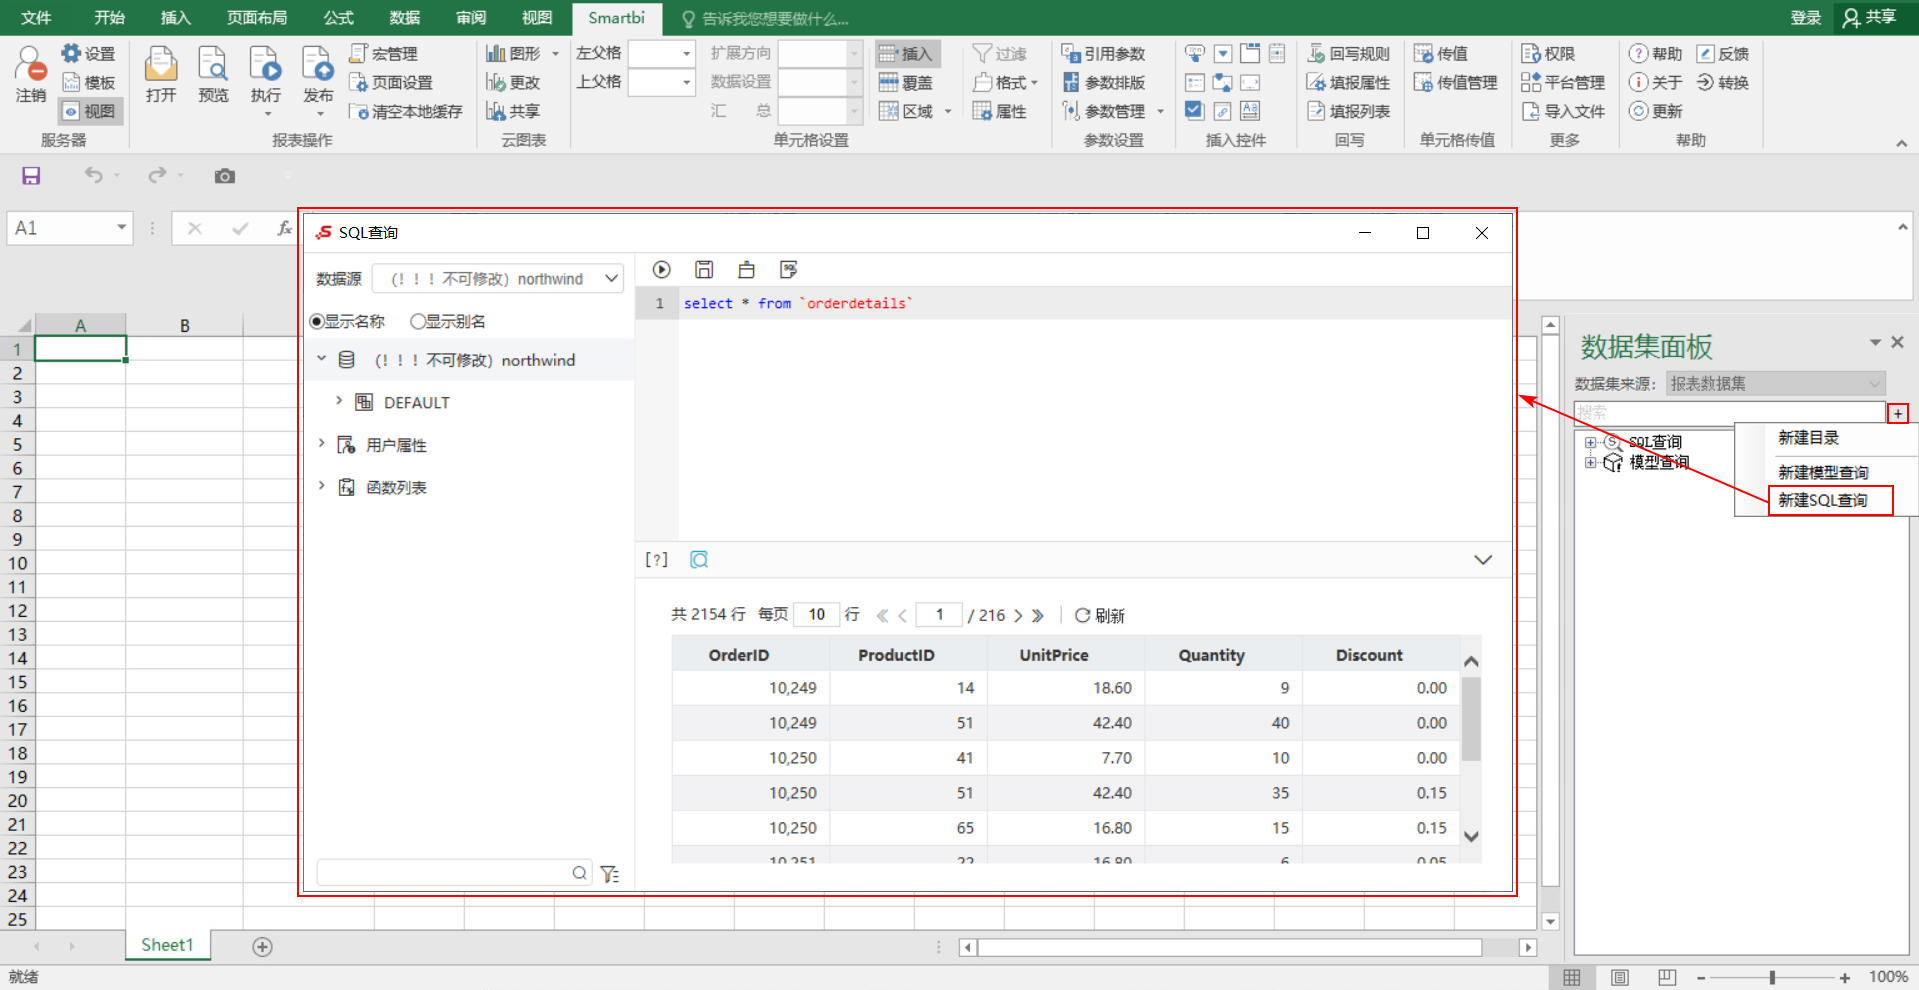
Task: Click the Name Box showing A1
Action: click(x=69, y=228)
